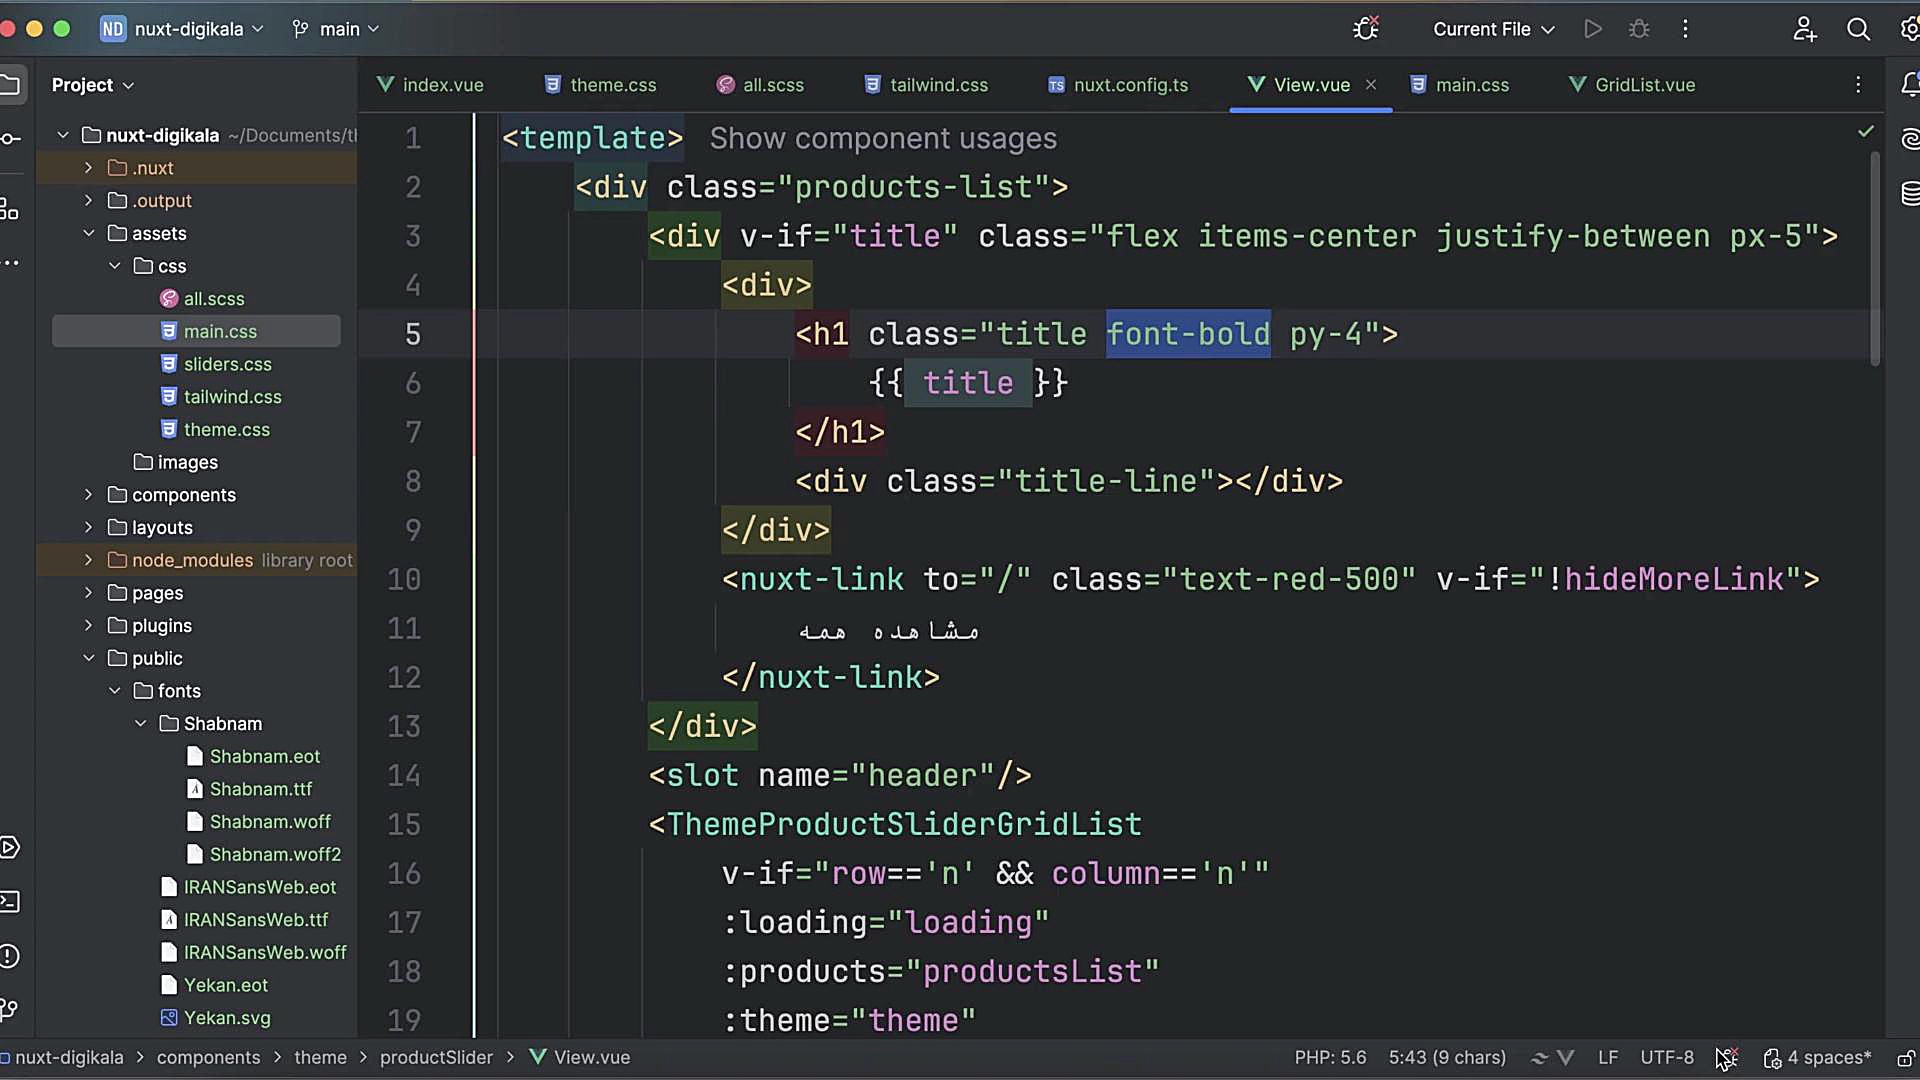
Task: Expand the .output folder
Action: (x=88, y=201)
